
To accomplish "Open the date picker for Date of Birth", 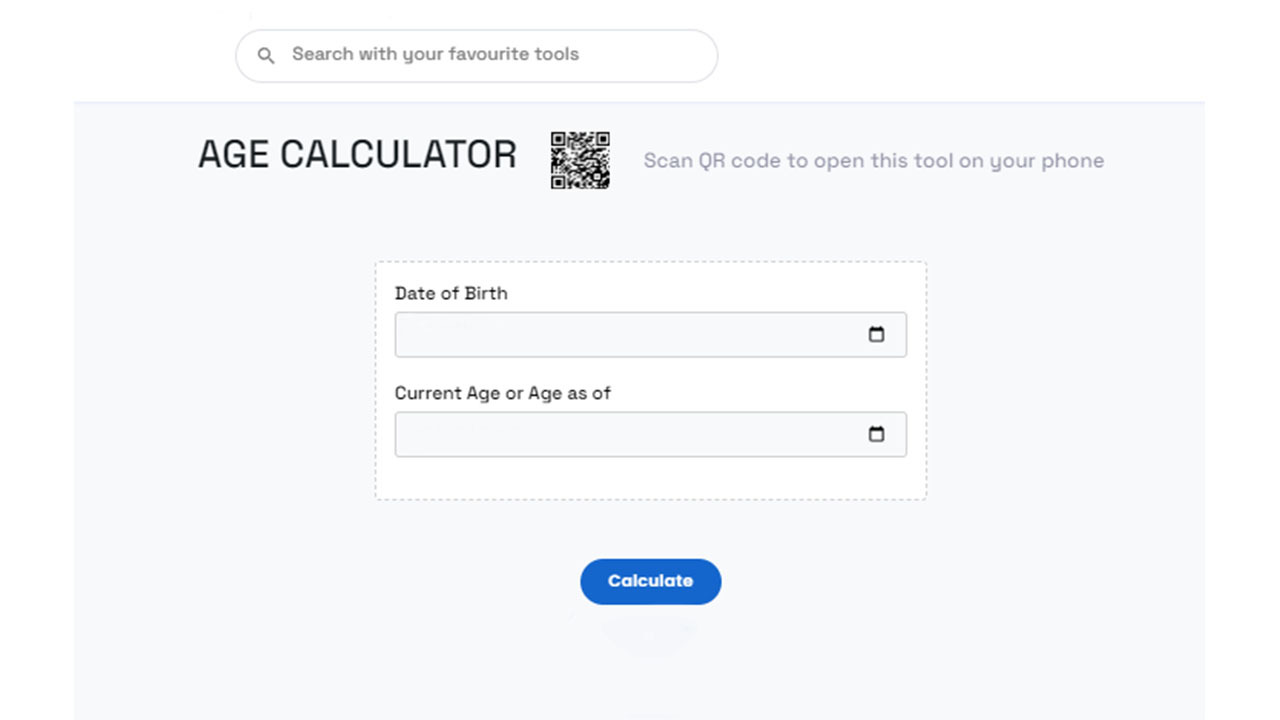I will 876,335.
